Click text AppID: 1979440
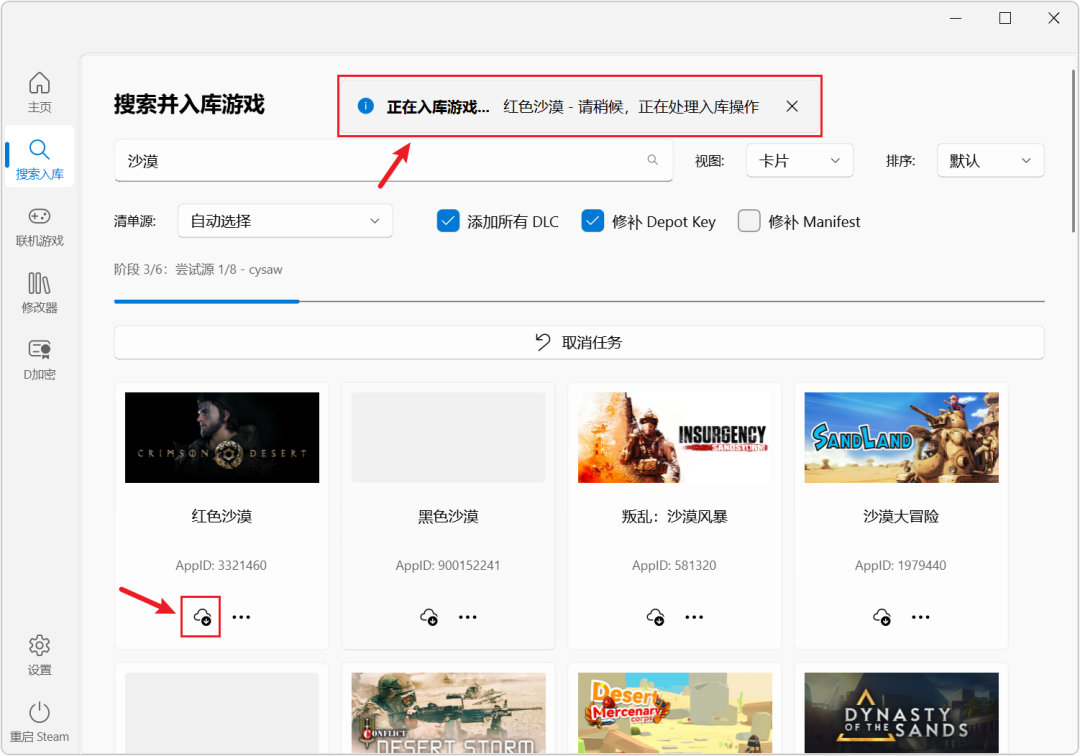This screenshot has width=1080, height=756. click(901, 565)
